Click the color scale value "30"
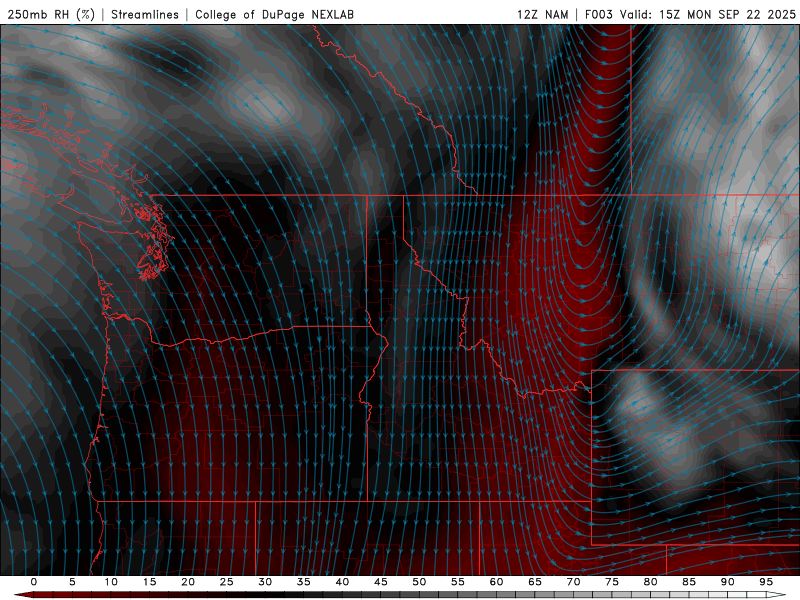Viewport: 800px width, 600px height. tap(265, 582)
